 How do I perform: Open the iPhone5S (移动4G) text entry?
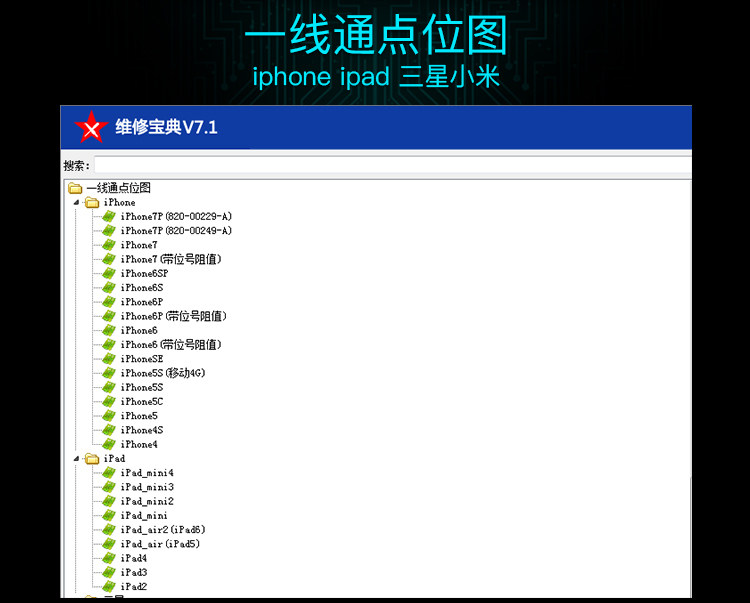[x=163, y=373]
